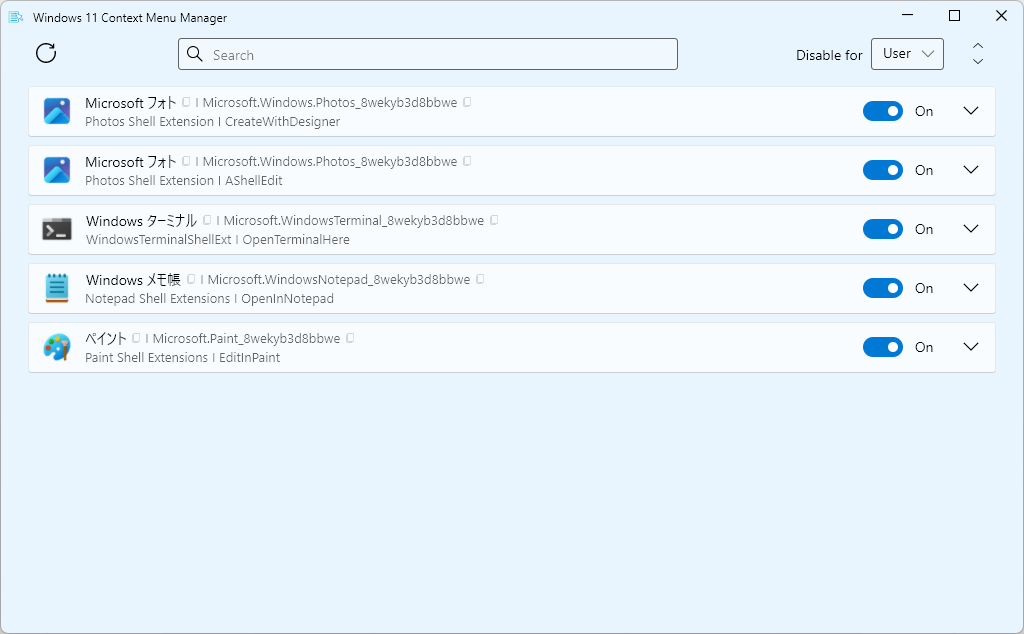The width and height of the screenshot is (1024, 634).
Task: Click the up chevron above the list
Action: [978, 46]
